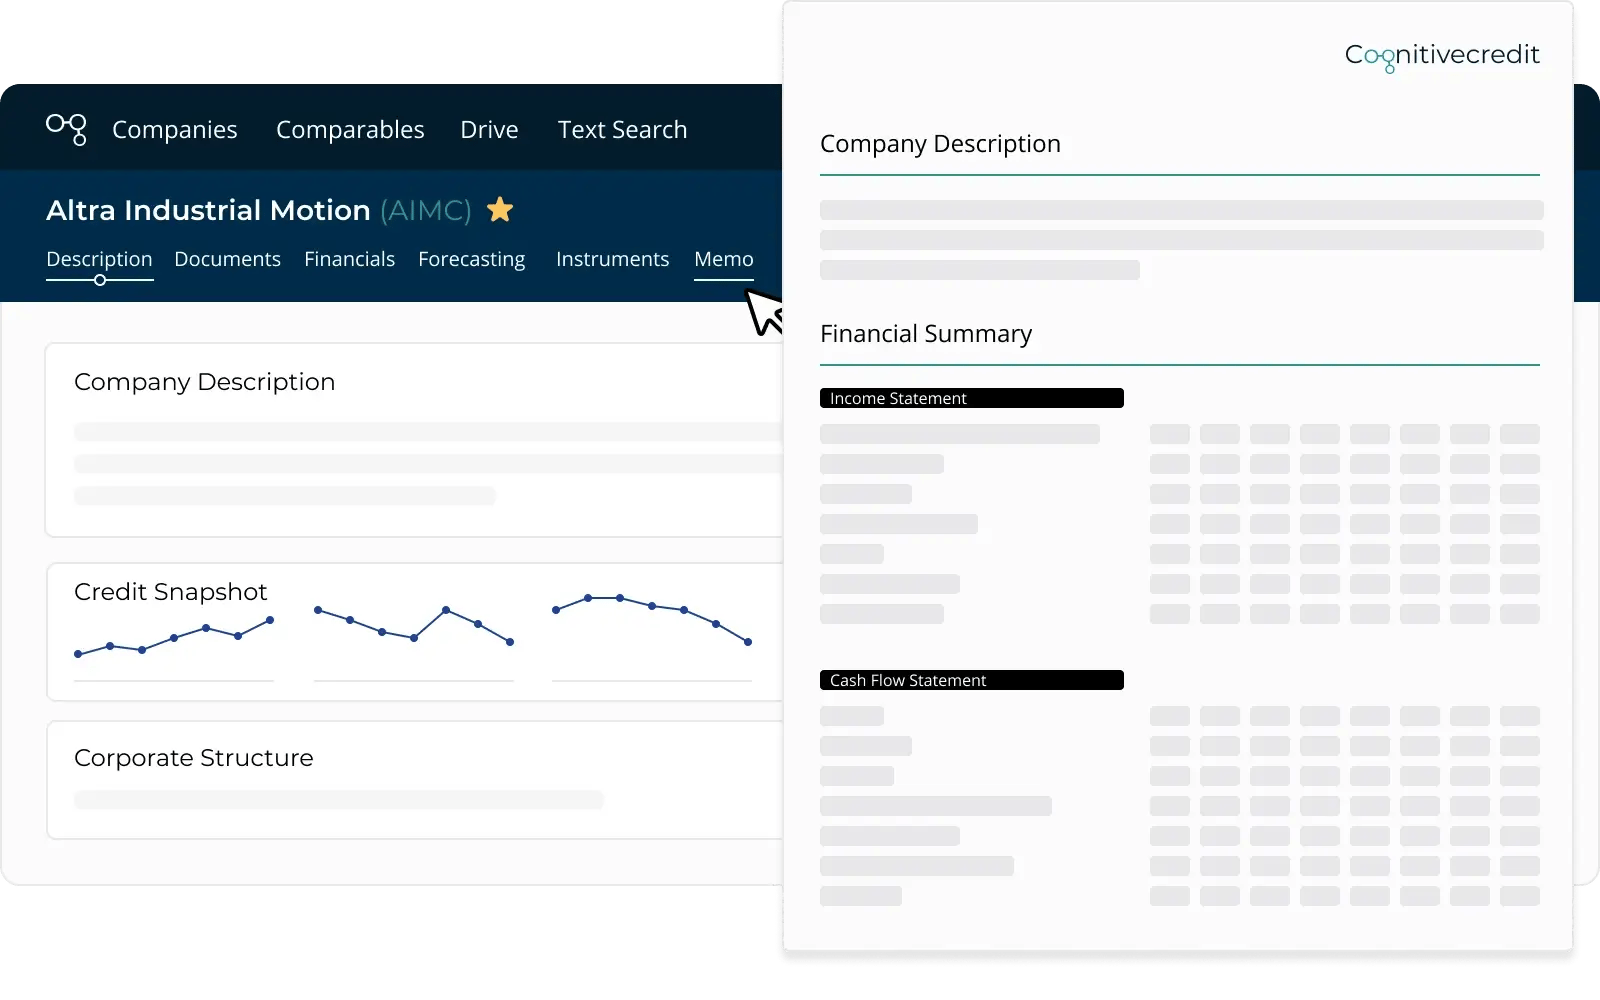The width and height of the screenshot is (1600, 1000).
Task: Select the Memo tab
Action: [x=724, y=259]
